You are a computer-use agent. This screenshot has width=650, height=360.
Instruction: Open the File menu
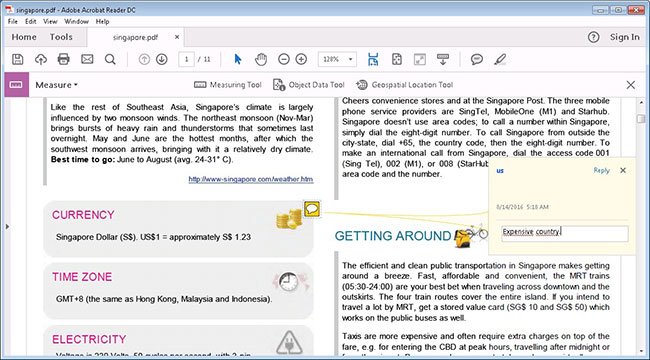click(x=12, y=21)
